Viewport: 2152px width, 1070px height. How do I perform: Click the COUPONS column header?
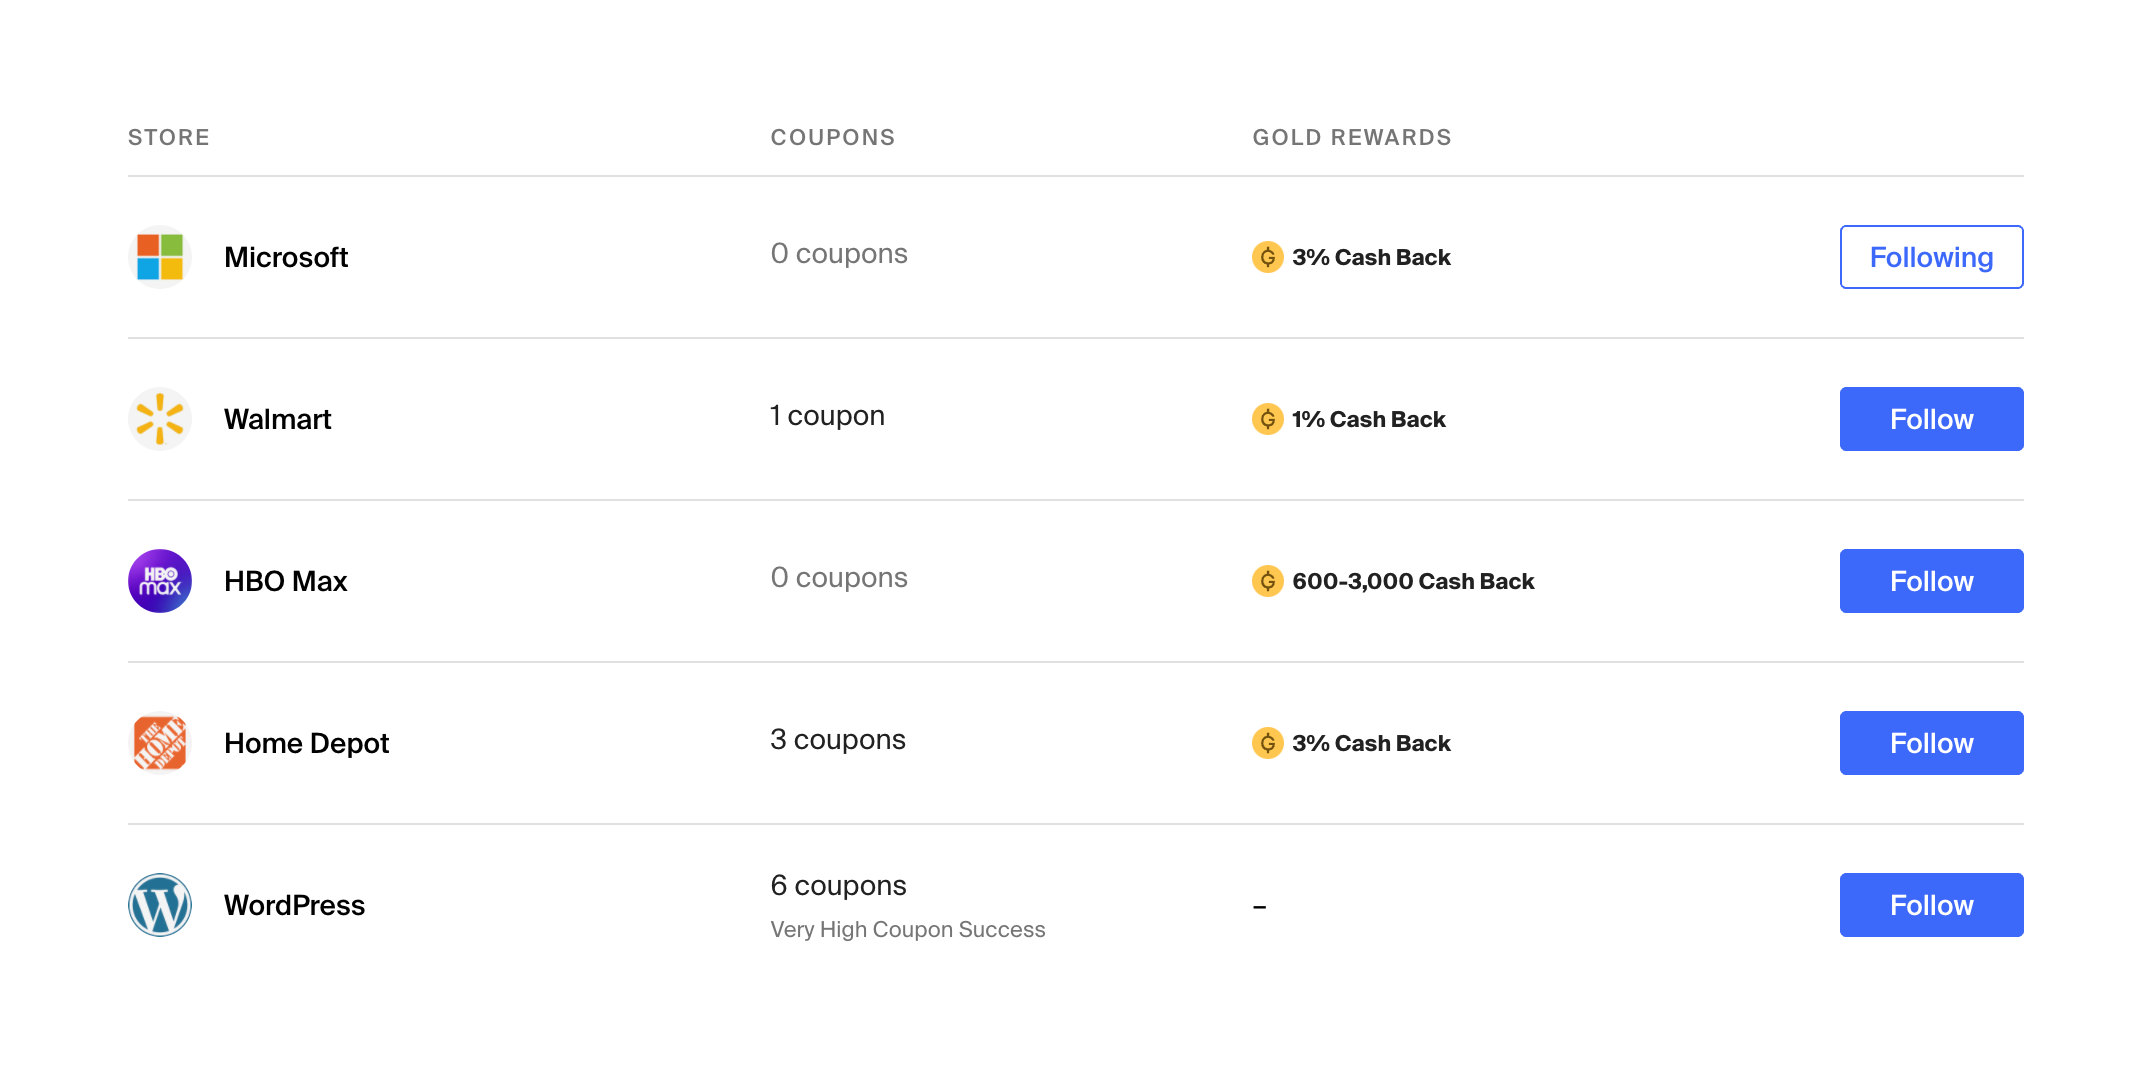tap(833, 137)
